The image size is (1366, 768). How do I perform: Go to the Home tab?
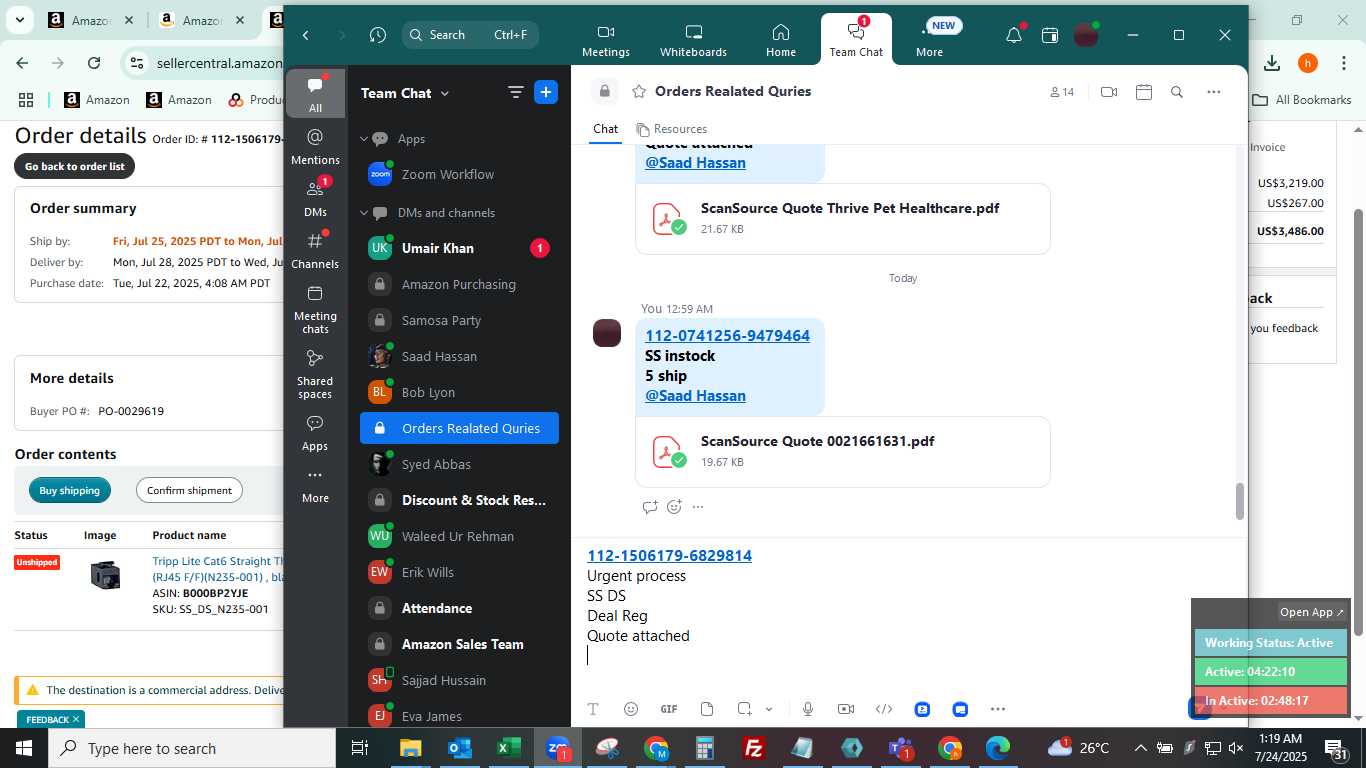click(x=781, y=40)
